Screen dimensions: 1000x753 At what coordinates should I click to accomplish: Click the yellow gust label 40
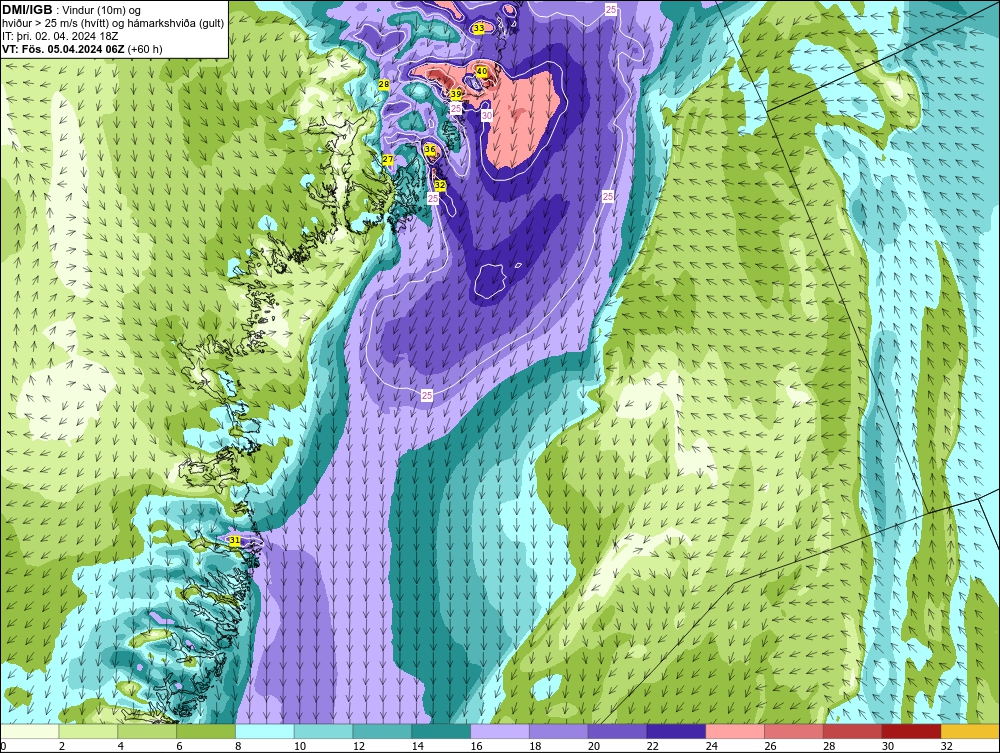(x=482, y=71)
